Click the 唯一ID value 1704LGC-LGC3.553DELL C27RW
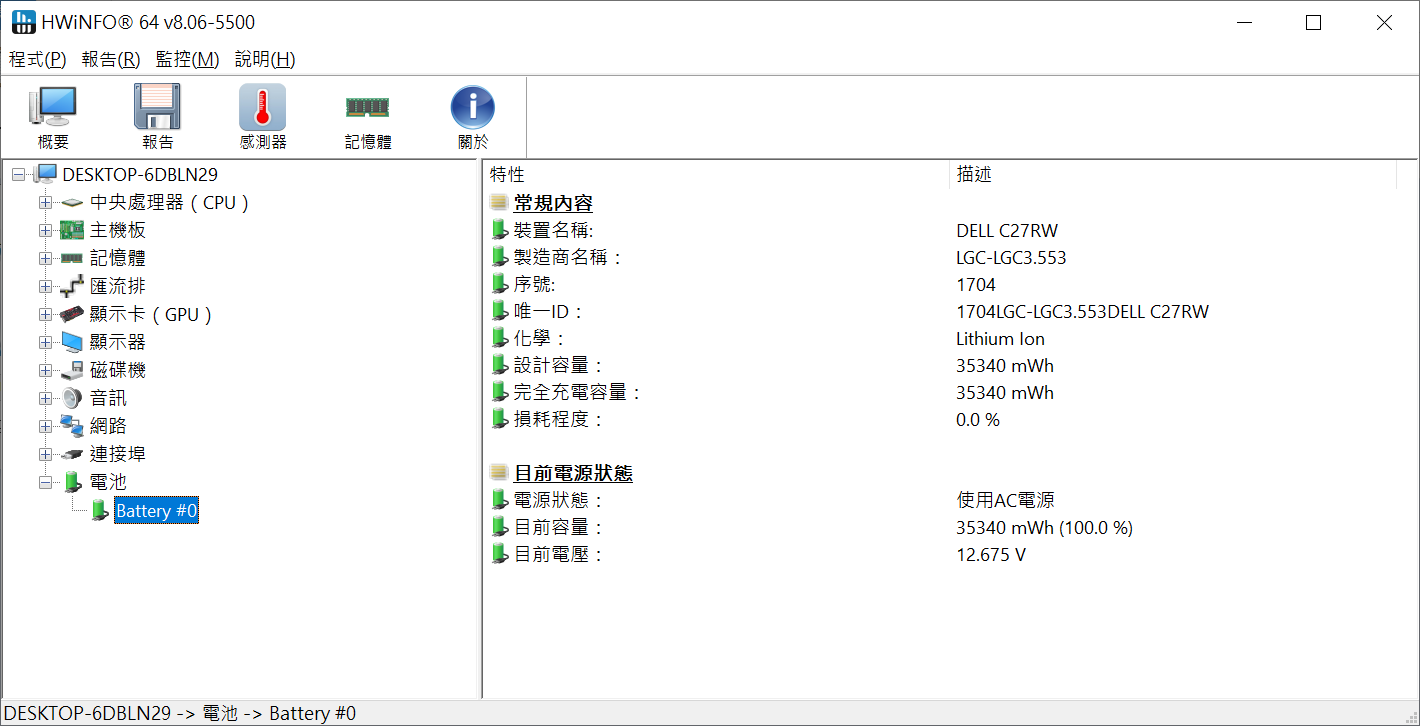1420x726 pixels. tap(1082, 312)
